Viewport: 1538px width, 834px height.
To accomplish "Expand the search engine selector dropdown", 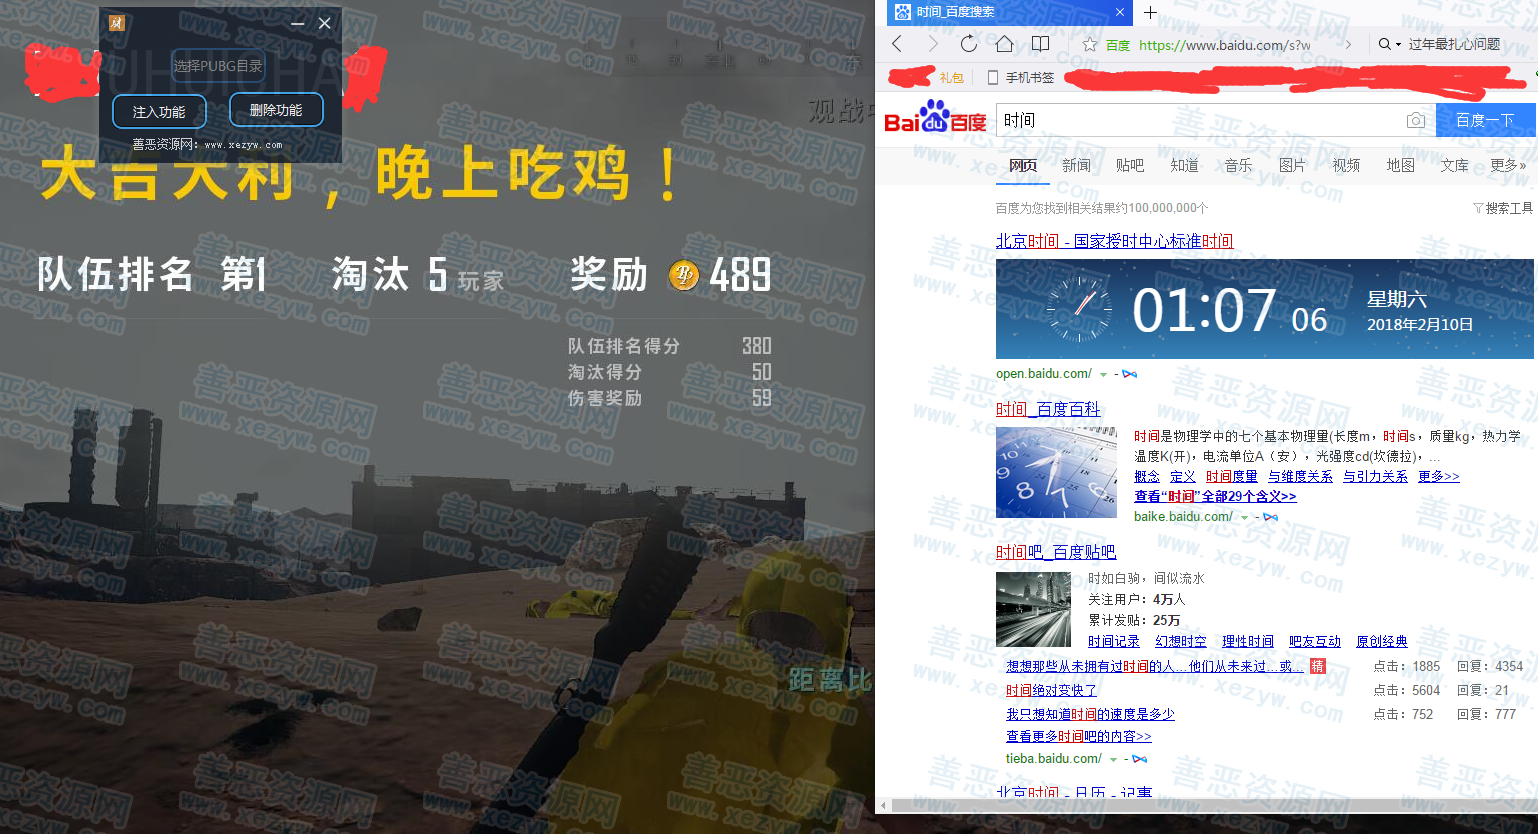I will point(1389,44).
